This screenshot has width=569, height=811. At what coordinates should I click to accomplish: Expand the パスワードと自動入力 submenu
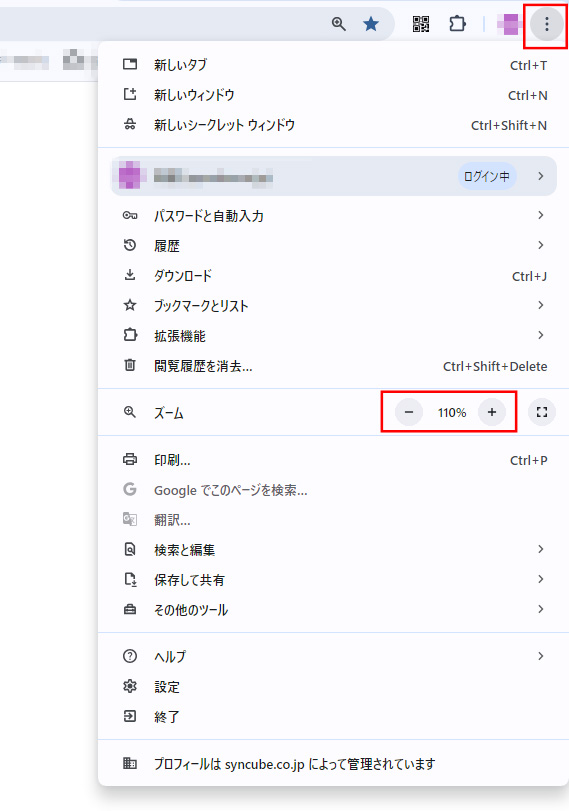334,216
